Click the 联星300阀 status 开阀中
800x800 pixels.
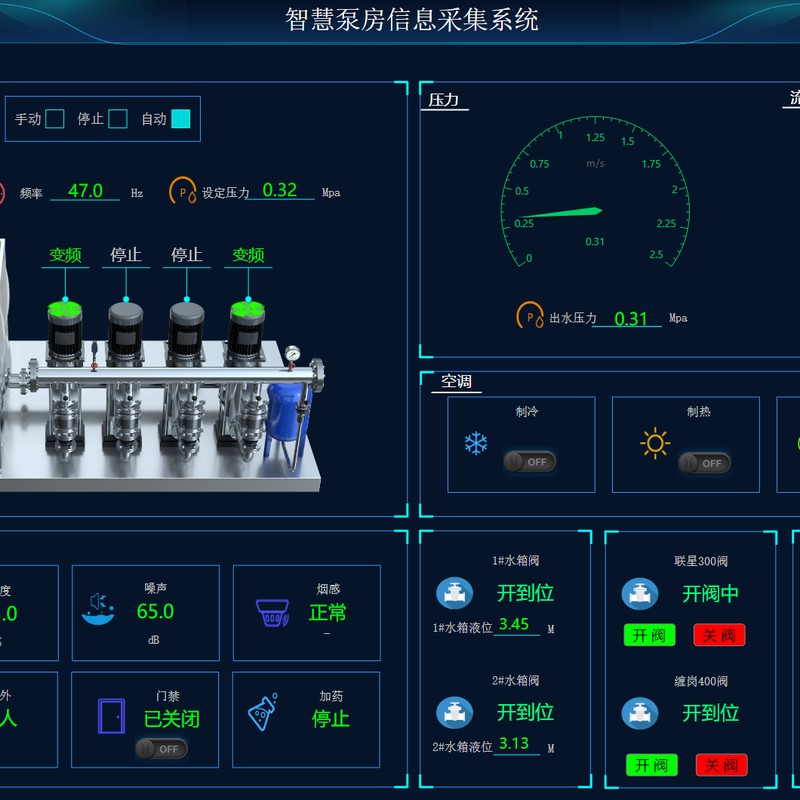click(711, 594)
